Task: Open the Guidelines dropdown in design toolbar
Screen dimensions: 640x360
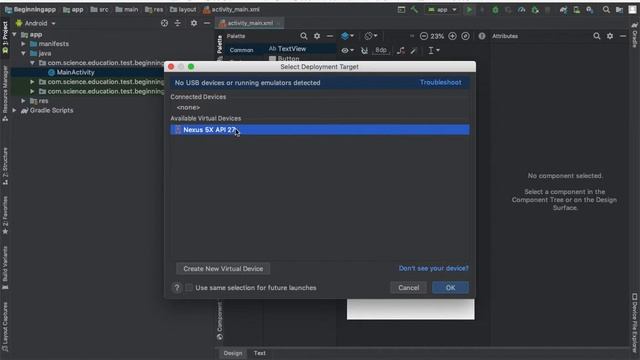Action: point(433,50)
